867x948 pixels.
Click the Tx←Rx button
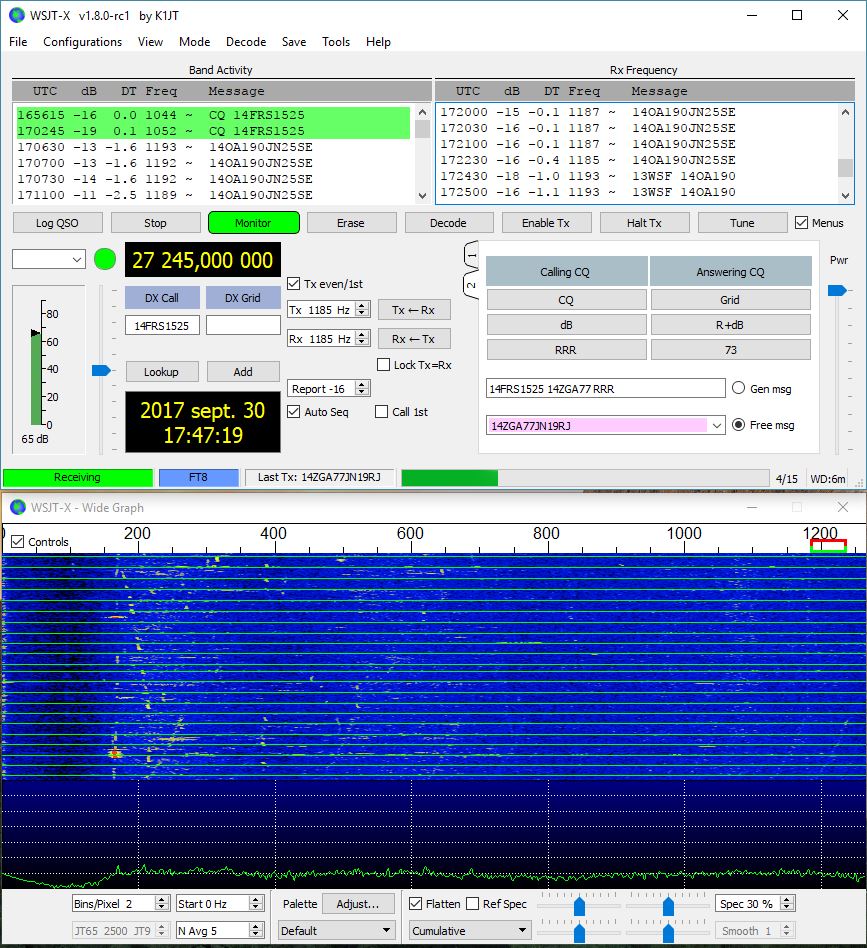tap(414, 310)
